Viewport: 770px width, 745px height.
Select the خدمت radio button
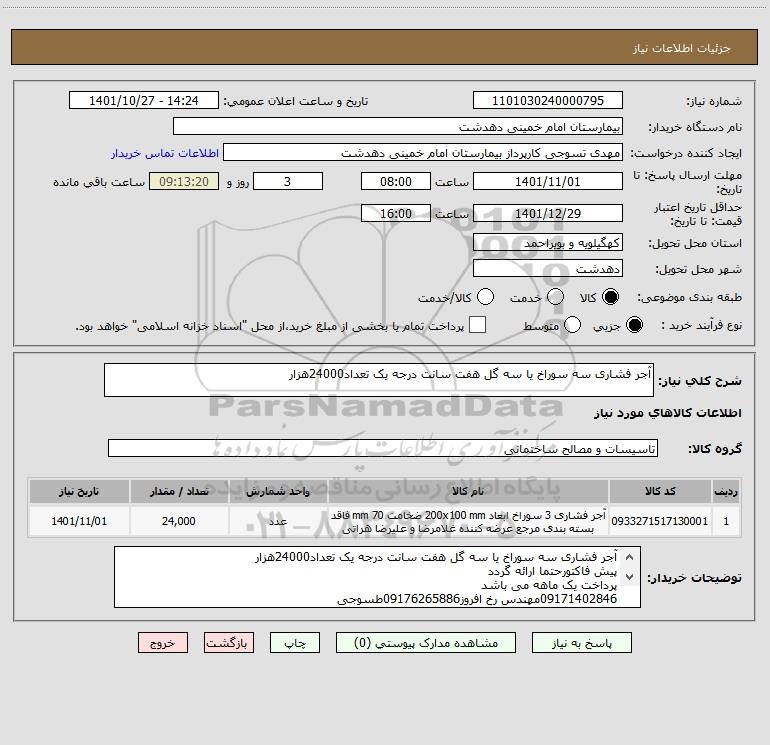(x=555, y=297)
